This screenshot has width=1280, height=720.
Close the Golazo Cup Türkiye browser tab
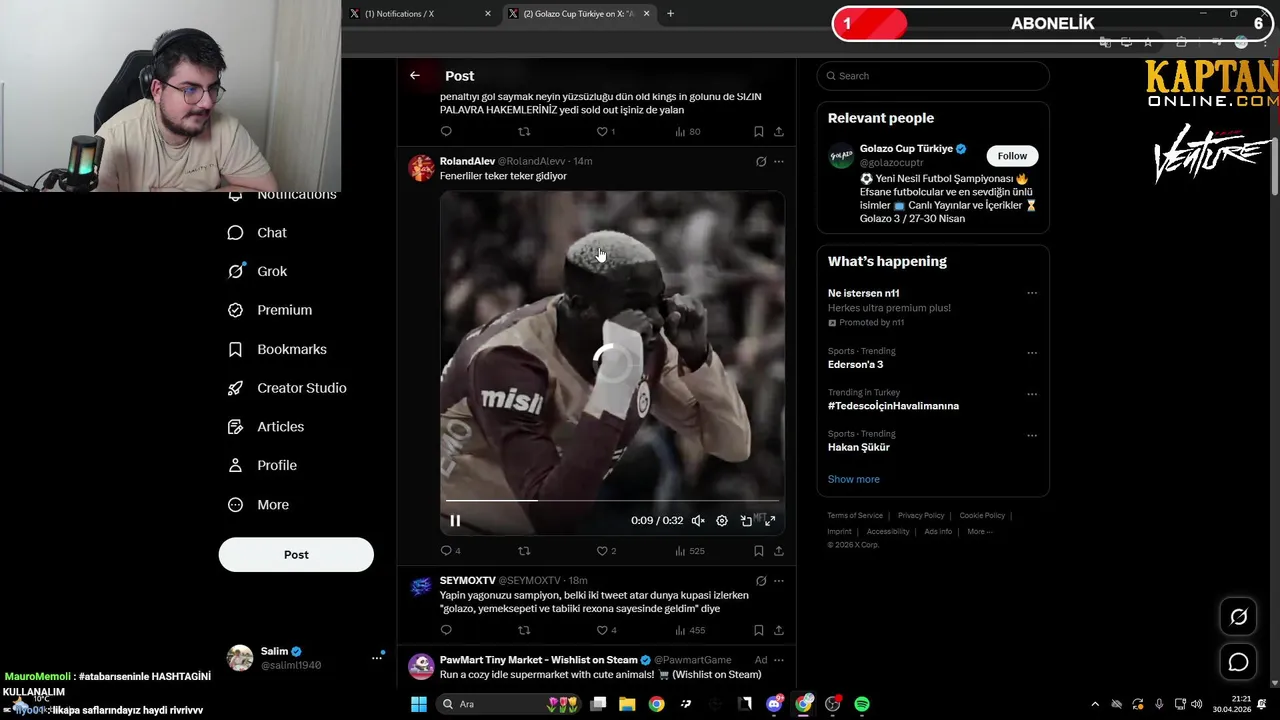tap(647, 14)
